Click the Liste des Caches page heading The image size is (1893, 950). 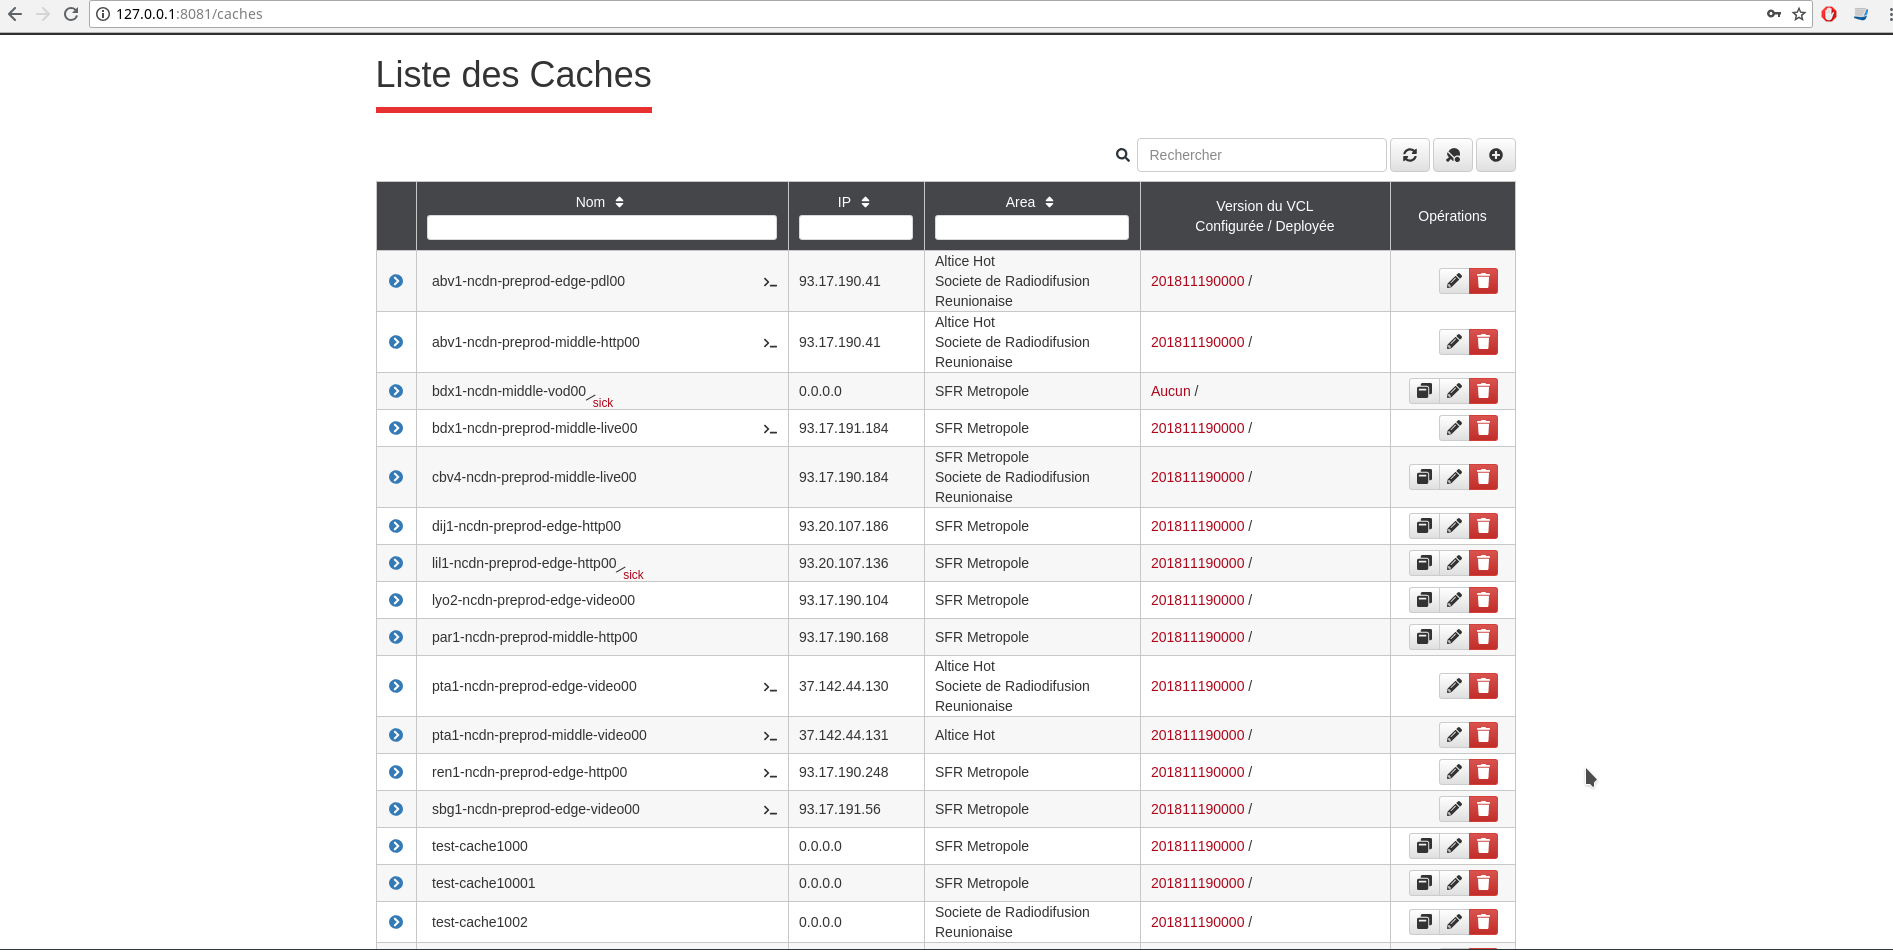(514, 75)
